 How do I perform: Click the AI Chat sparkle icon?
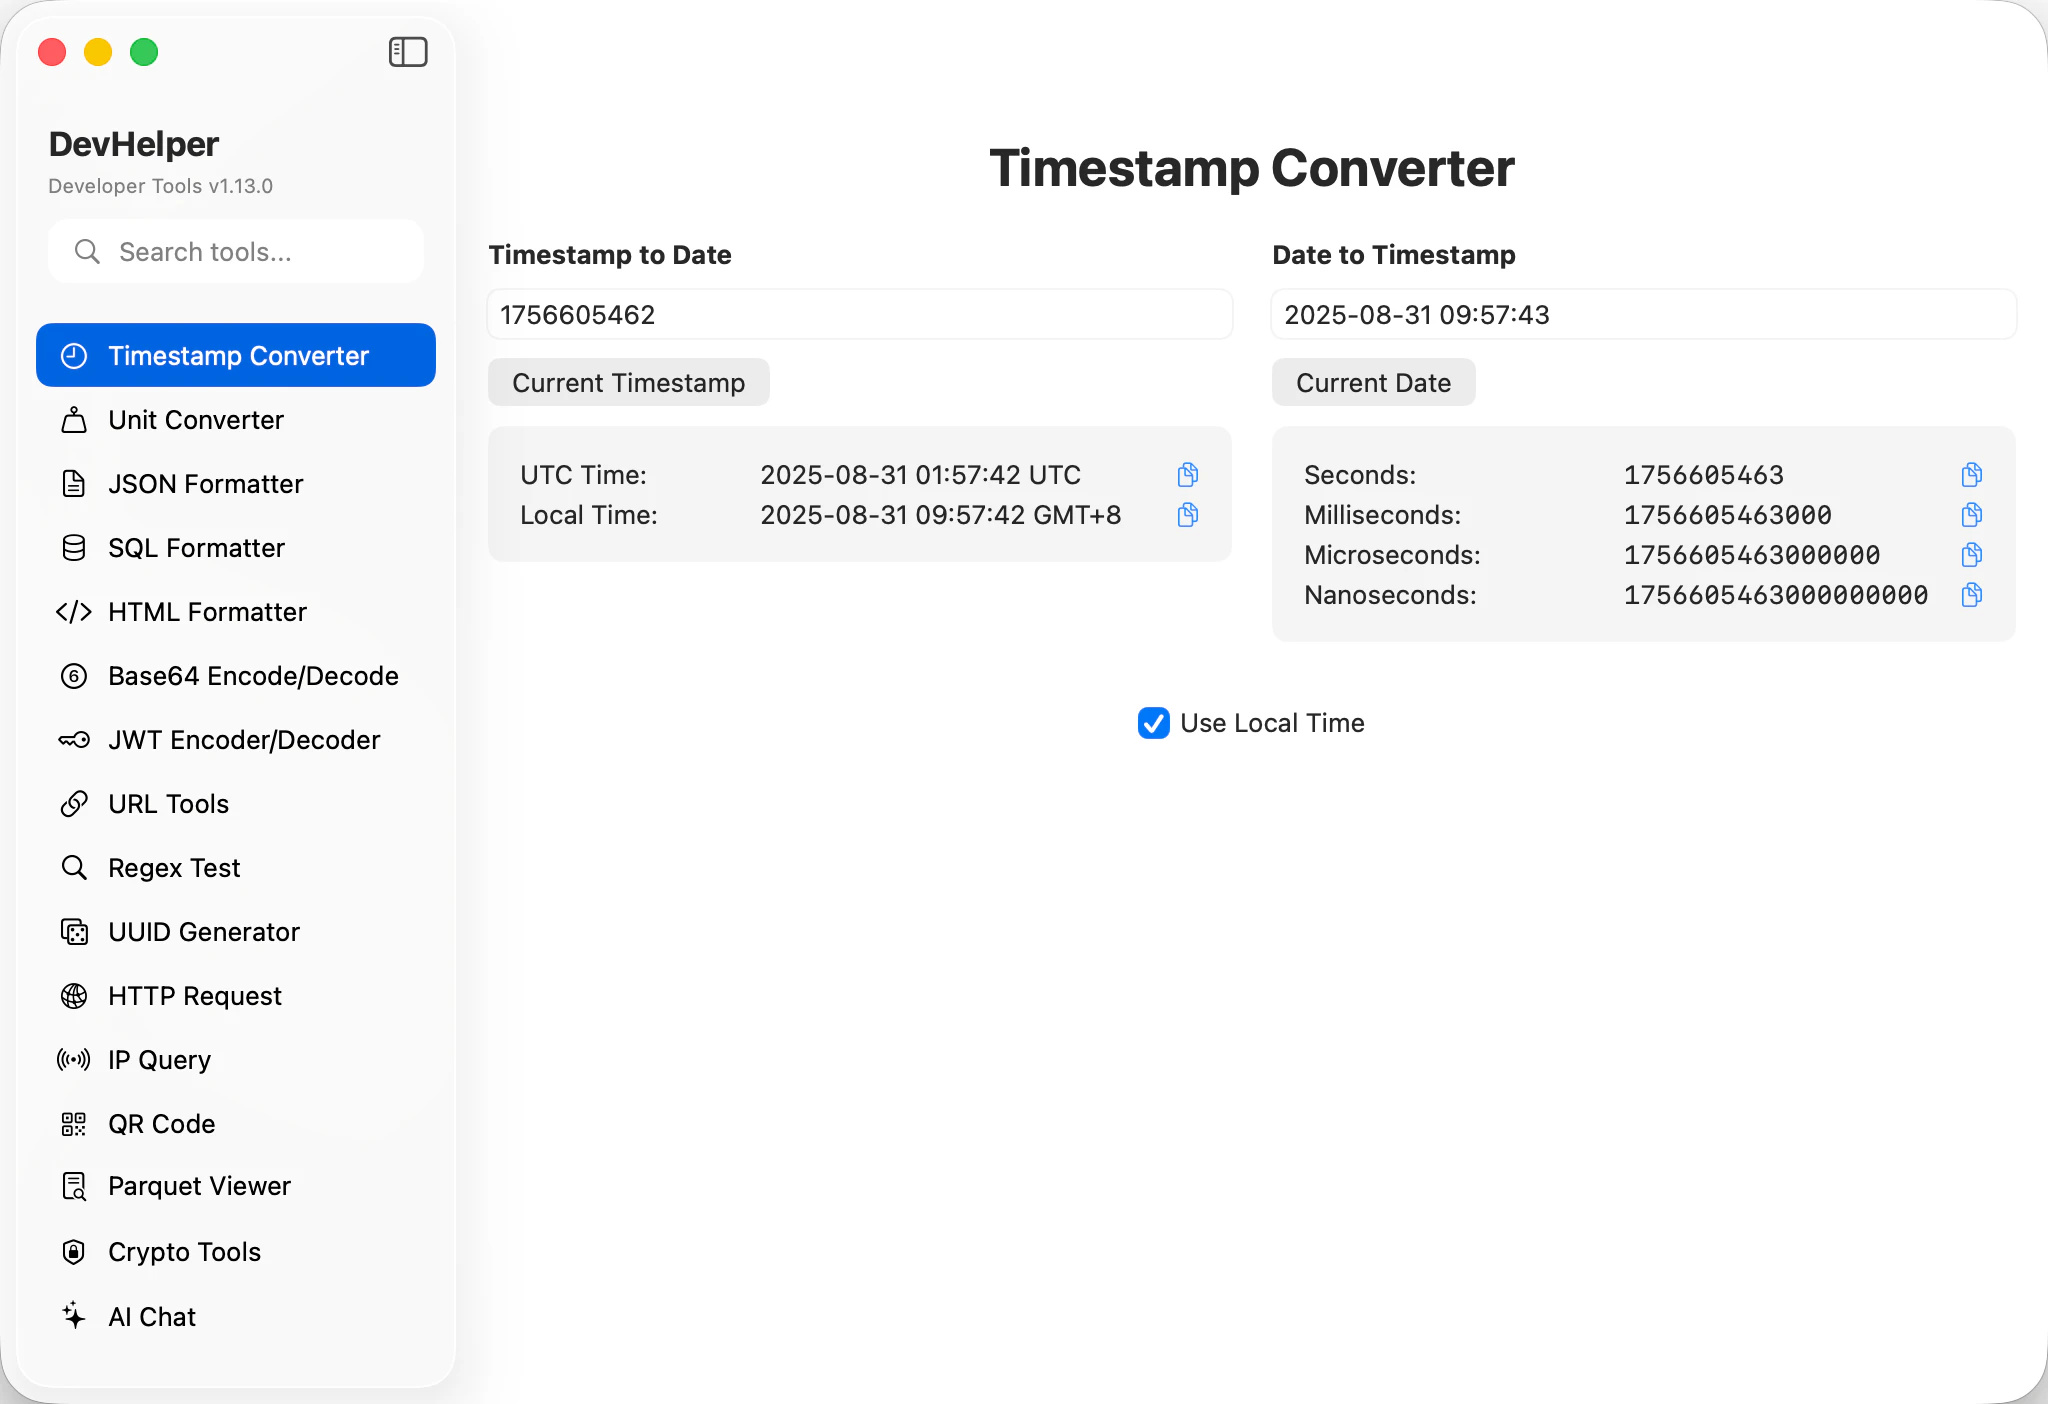[74, 1316]
